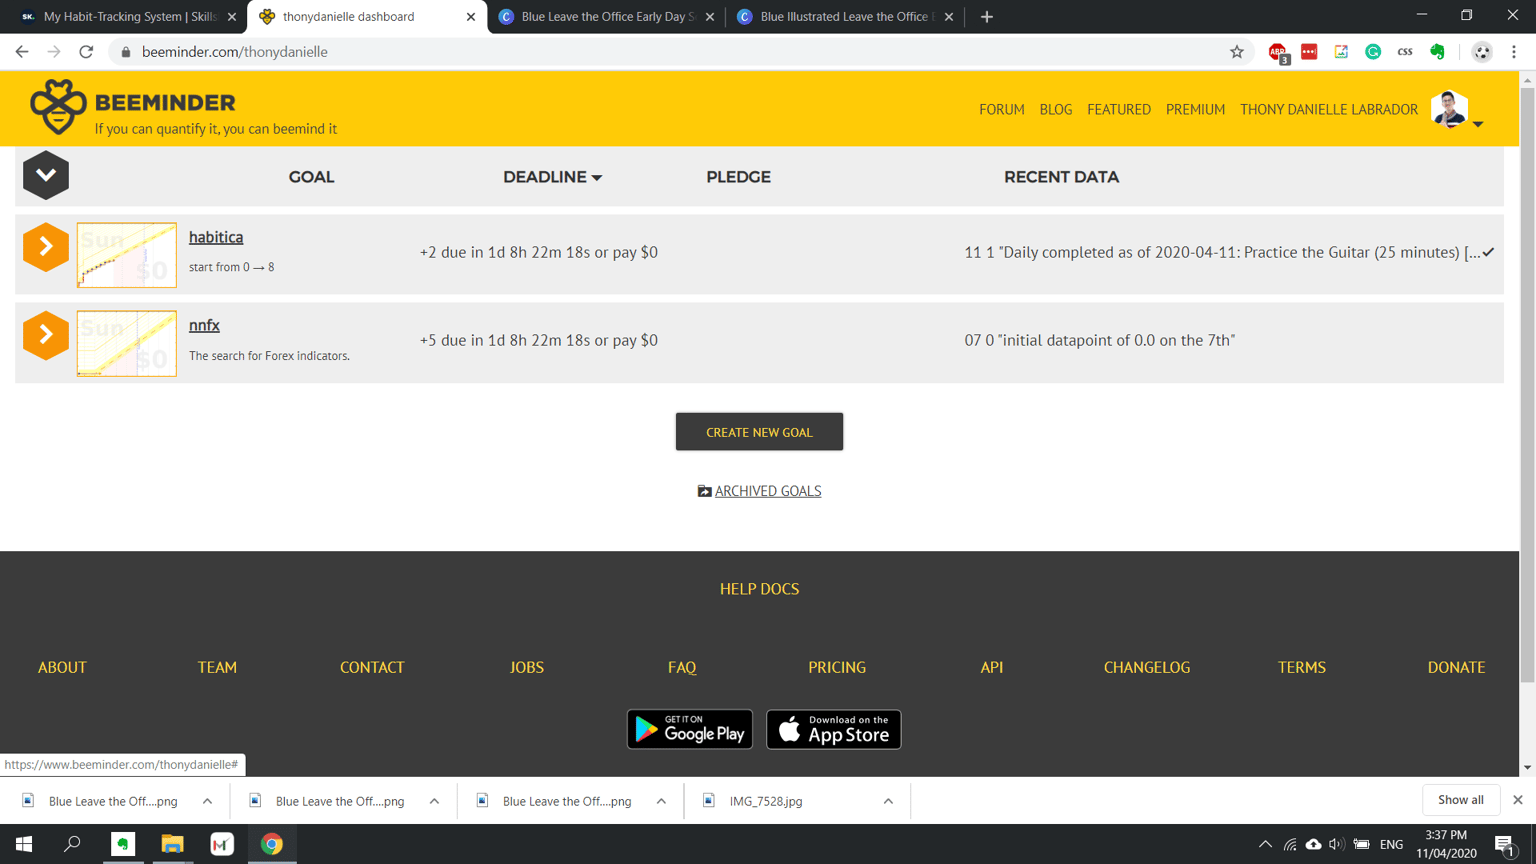Open the Chrome three-dot menu
The image size is (1536, 864).
tap(1514, 52)
